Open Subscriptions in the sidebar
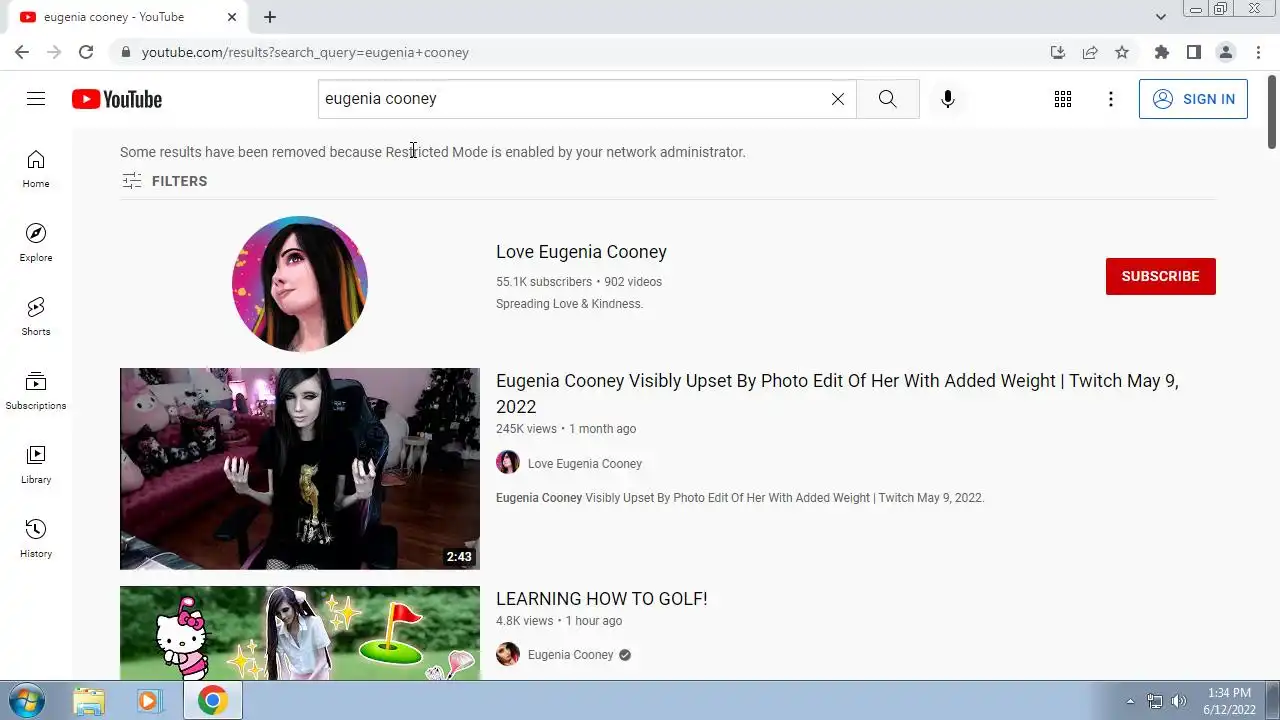Screen dimensions: 1280x720 click(x=36, y=391)
